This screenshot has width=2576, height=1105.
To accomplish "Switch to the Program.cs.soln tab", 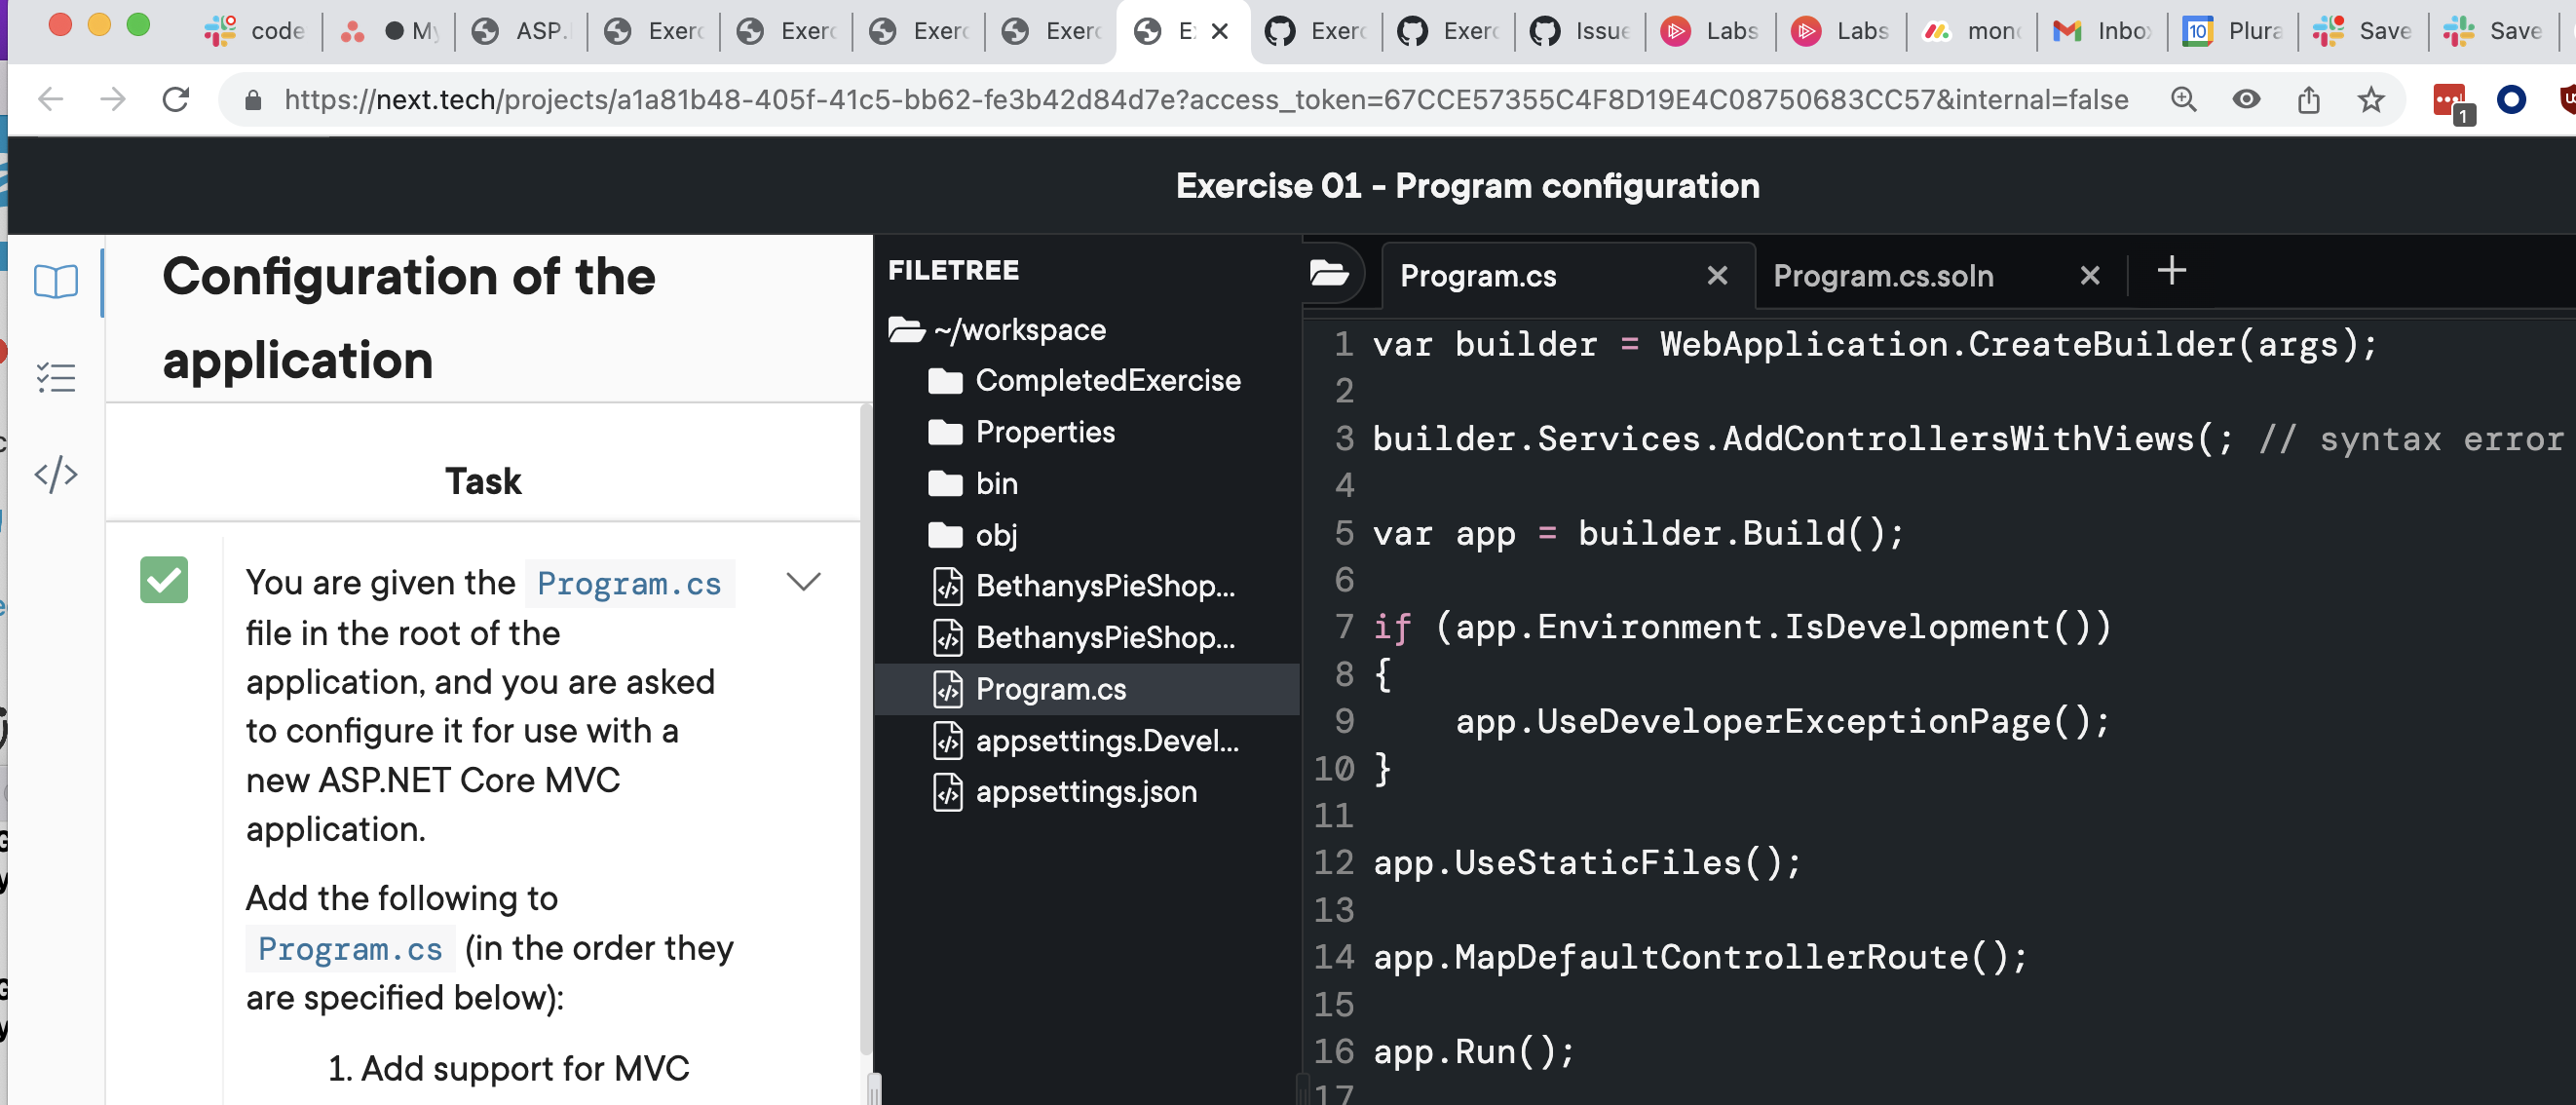I will [1883, 275].
